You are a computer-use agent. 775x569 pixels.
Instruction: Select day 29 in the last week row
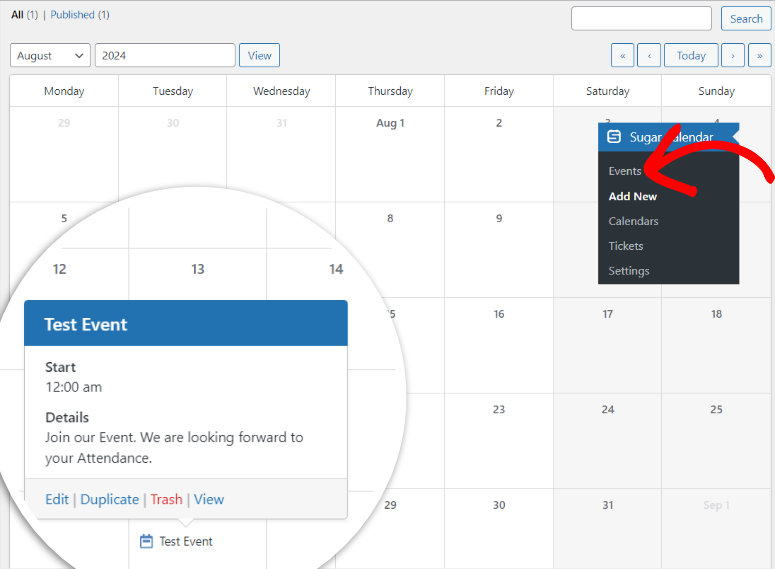[x=390, y=505]
